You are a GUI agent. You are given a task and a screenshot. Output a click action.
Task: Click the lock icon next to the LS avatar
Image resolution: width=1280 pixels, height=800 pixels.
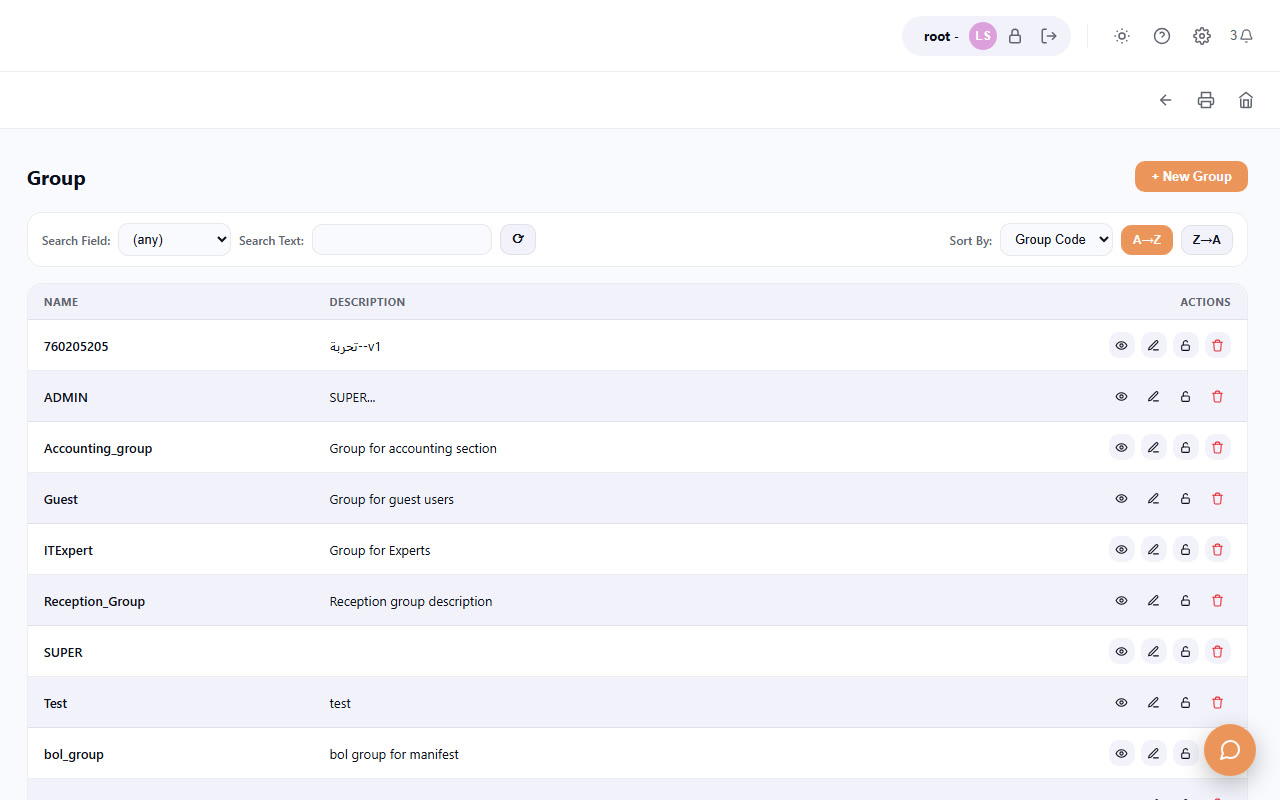point(1015,36)
